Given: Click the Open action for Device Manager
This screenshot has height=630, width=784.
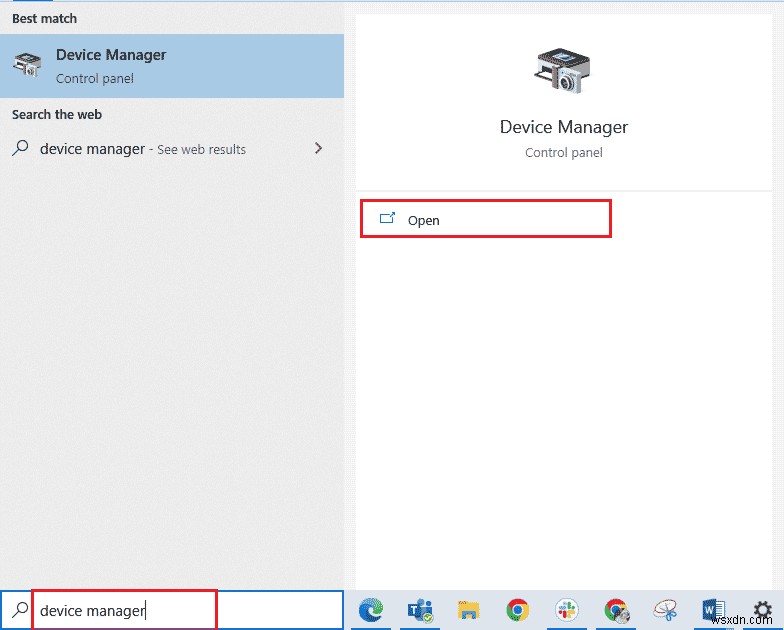Looking at the screenshot, I should pos(486,219).
